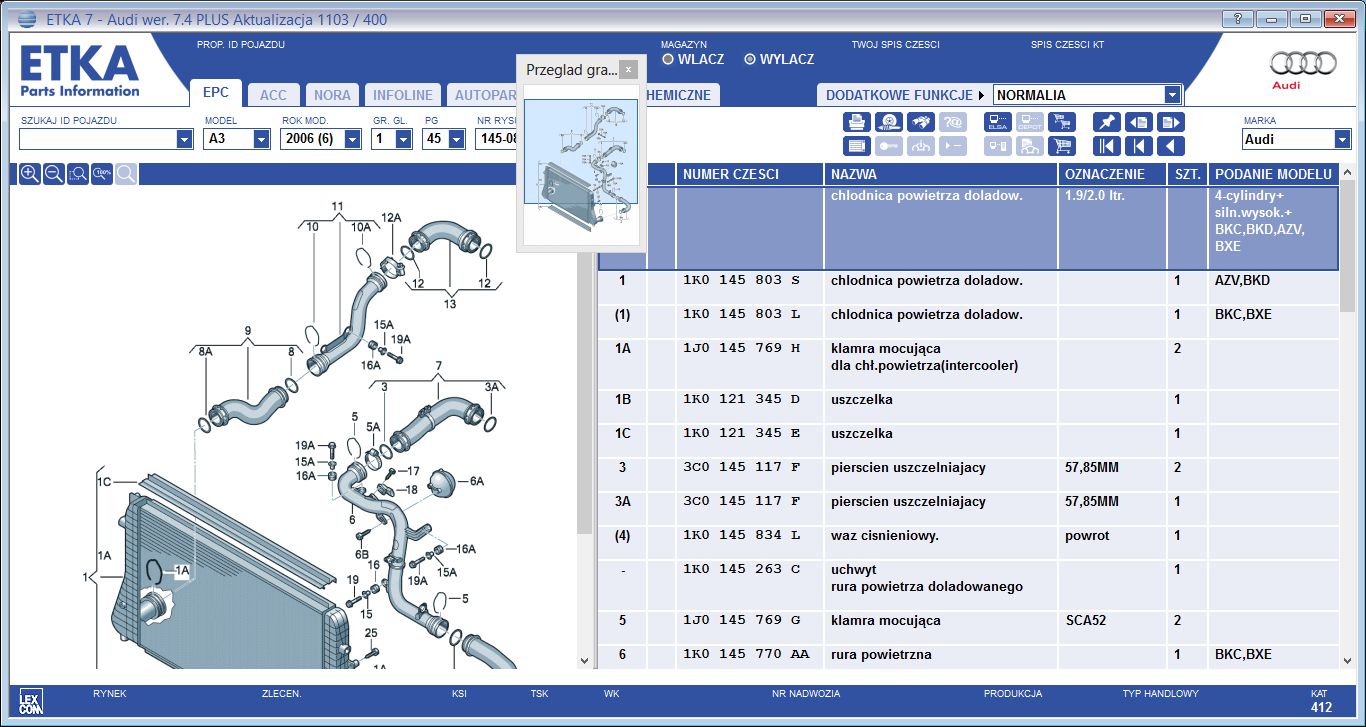Click the OZNACZENIE column header
The height and width of the screenshot is (727, 1366).
1112,174
